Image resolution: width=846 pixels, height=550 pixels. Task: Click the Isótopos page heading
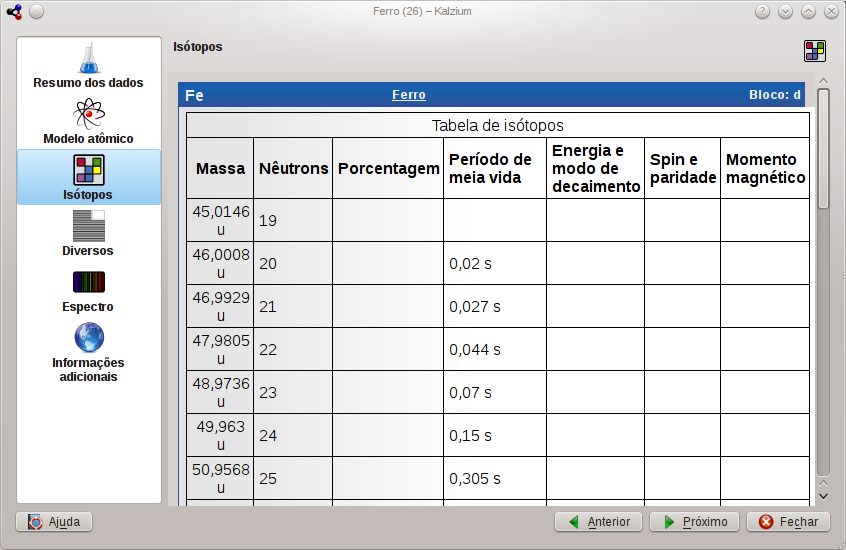click(x=197, y=47)
